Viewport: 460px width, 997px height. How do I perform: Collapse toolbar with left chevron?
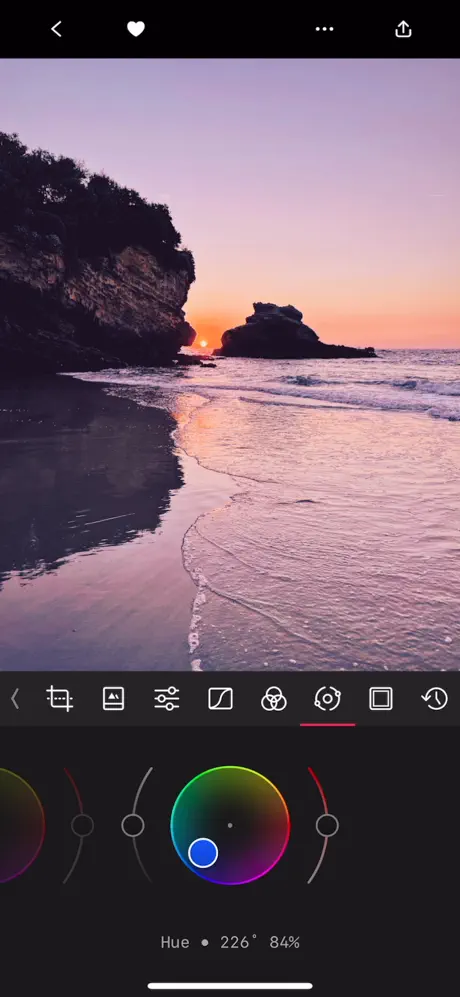click(x=15, y=699)
